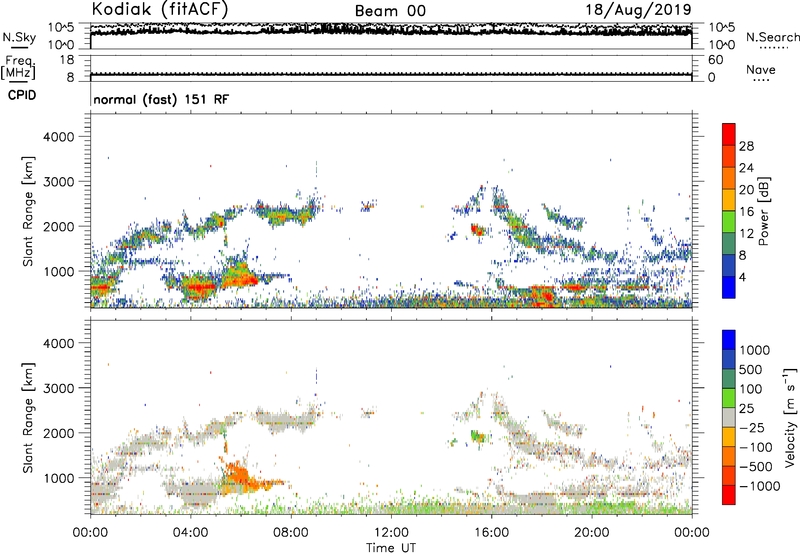Pick the dark blue top of Velocity color bar

(x=729, y=340)
